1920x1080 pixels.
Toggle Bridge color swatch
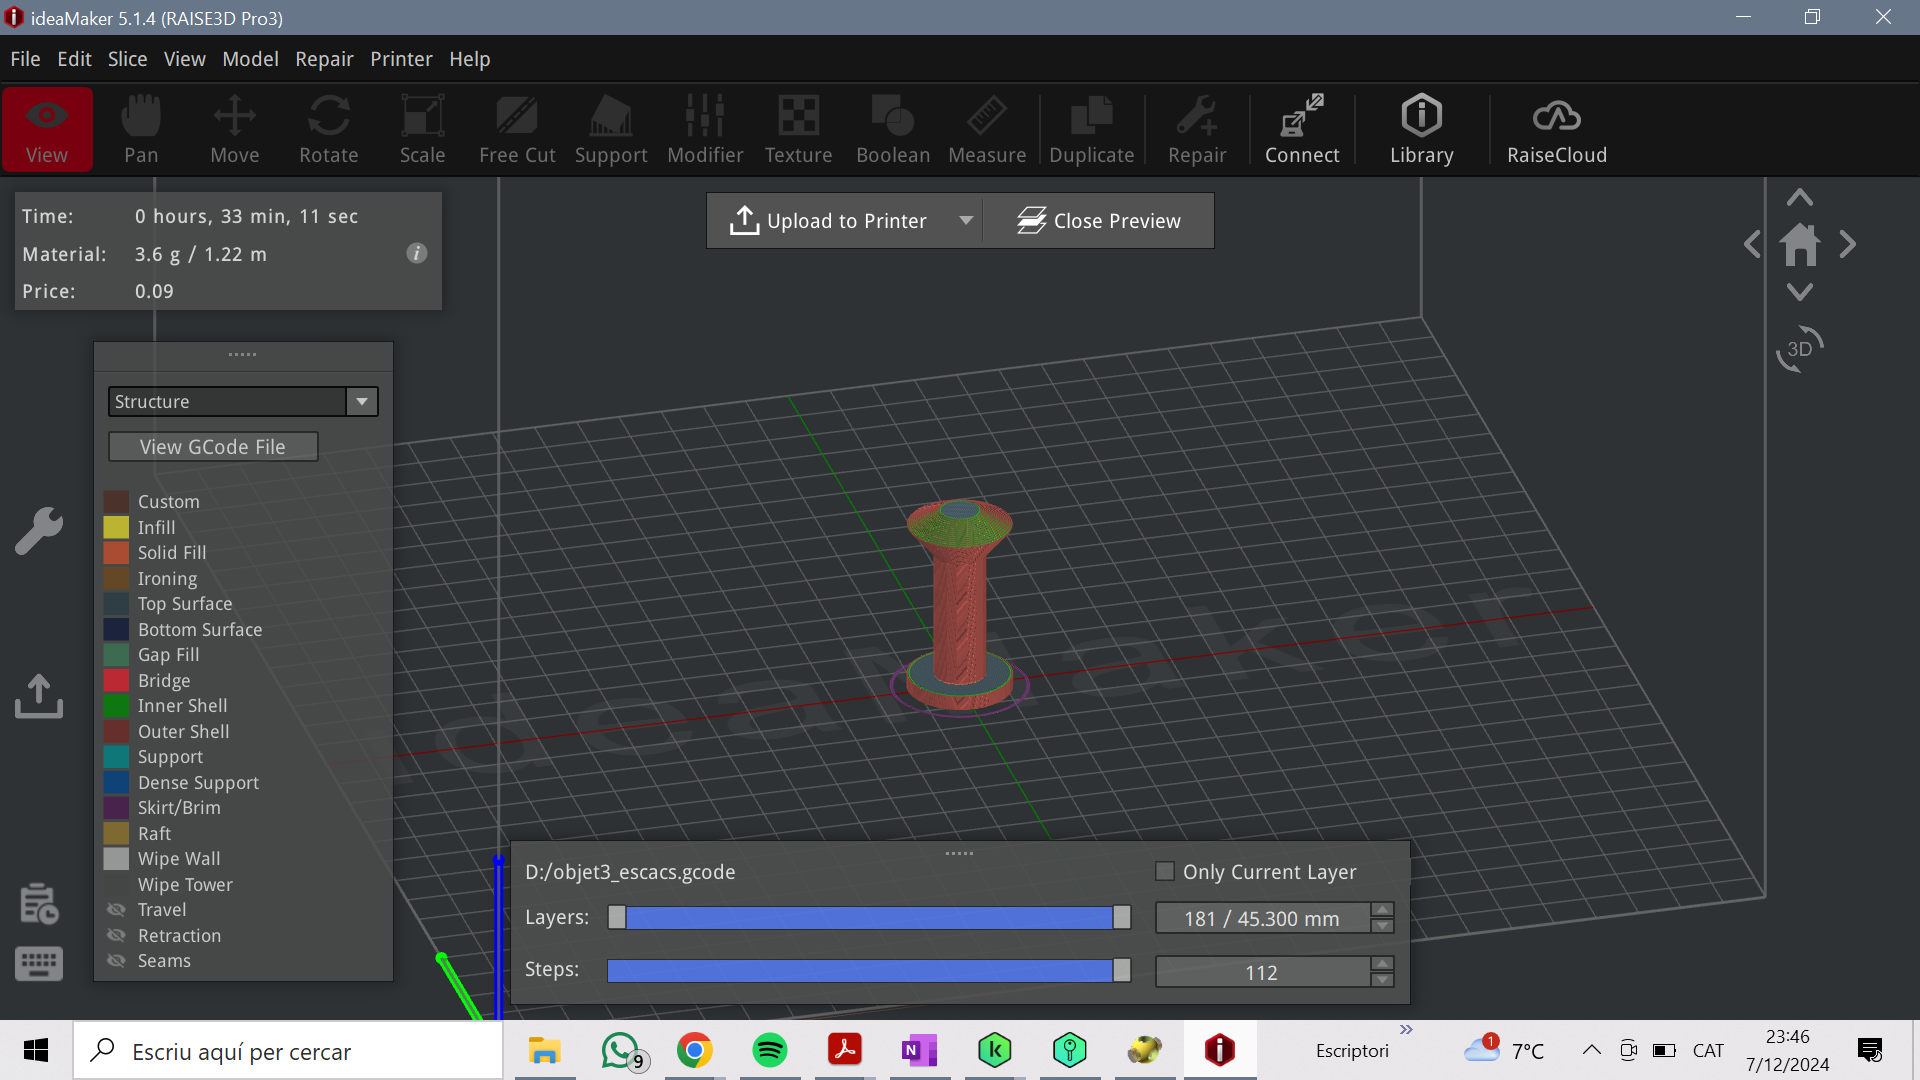click(x=117, y=680)
